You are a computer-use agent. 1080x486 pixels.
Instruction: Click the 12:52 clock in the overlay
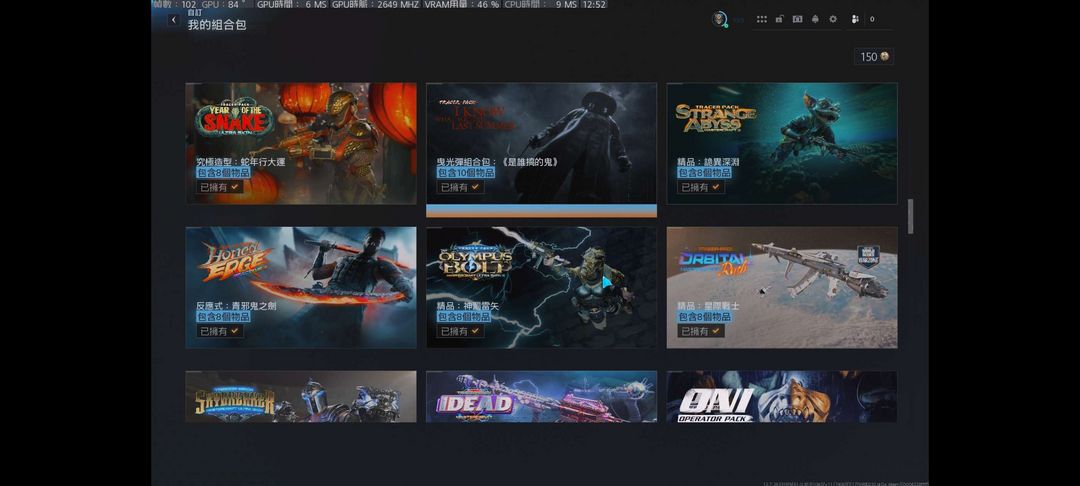coord(593,4)
